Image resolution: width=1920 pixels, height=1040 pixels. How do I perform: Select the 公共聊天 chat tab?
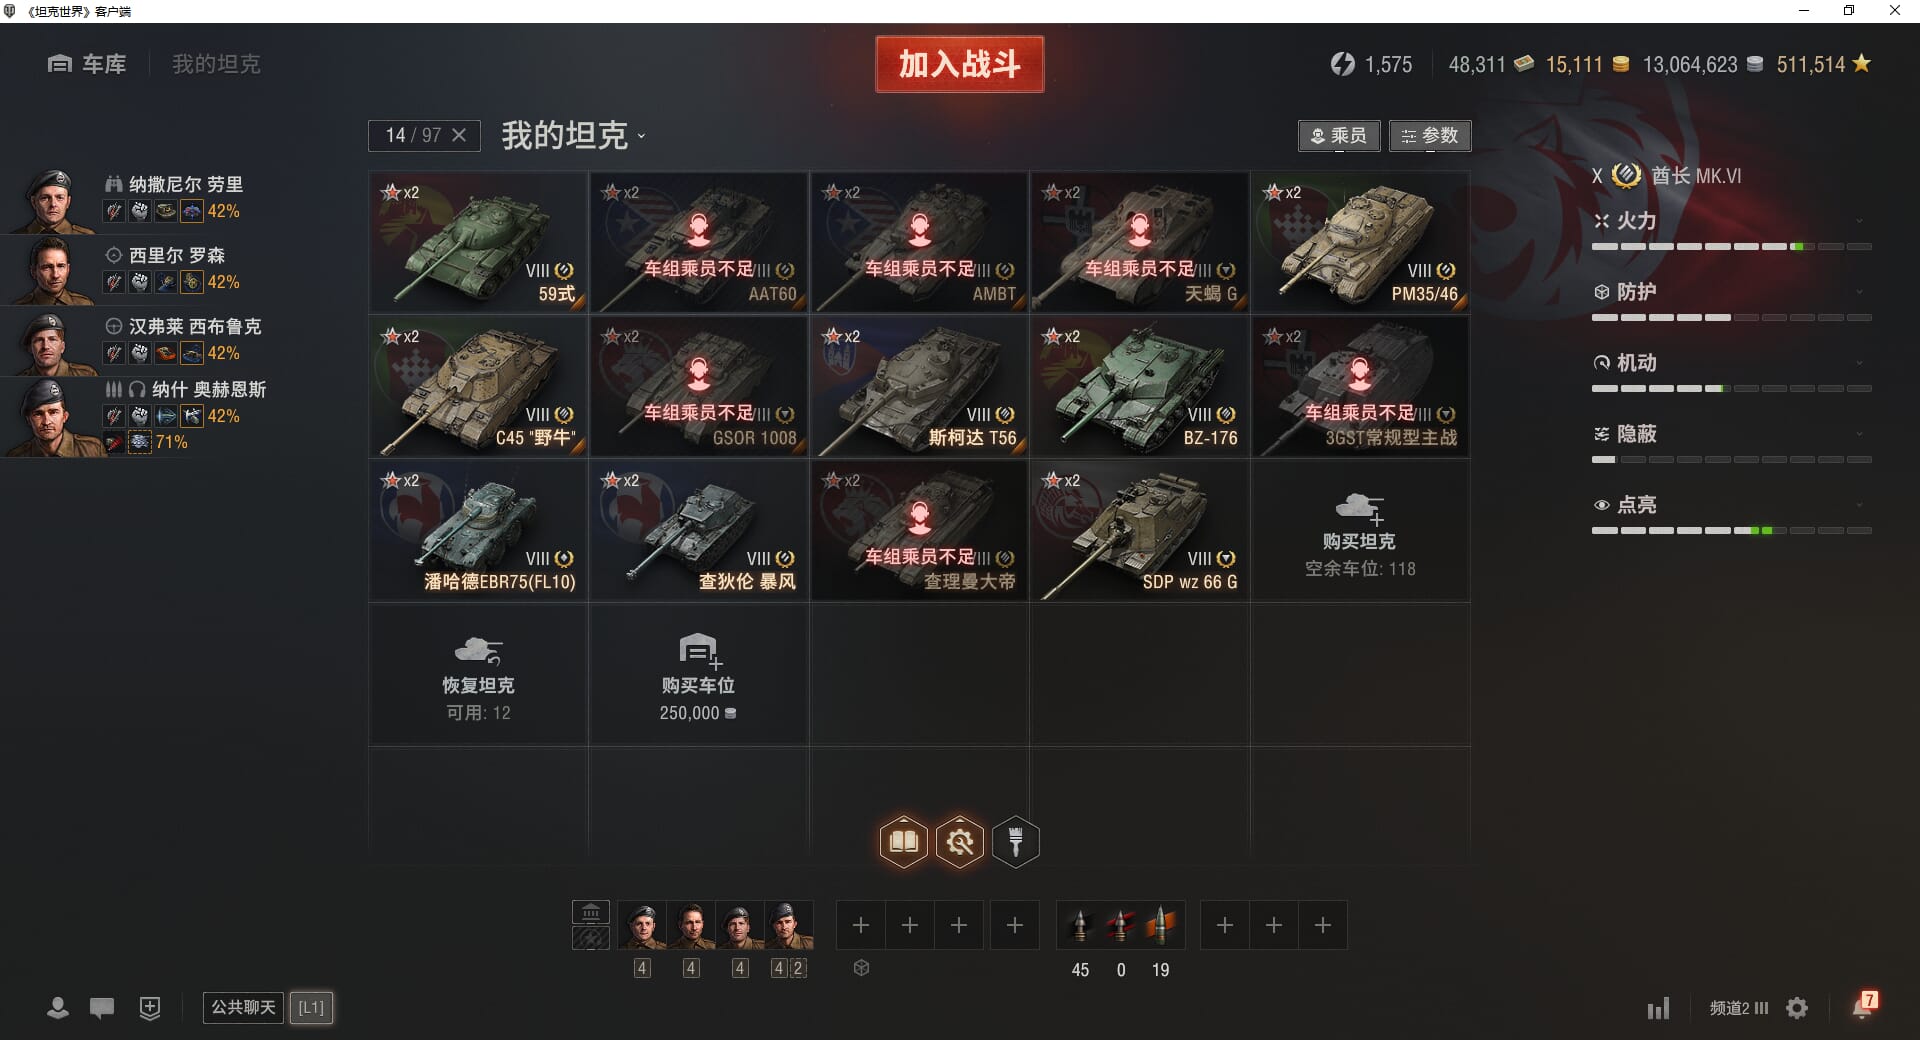click(243, 1007)
